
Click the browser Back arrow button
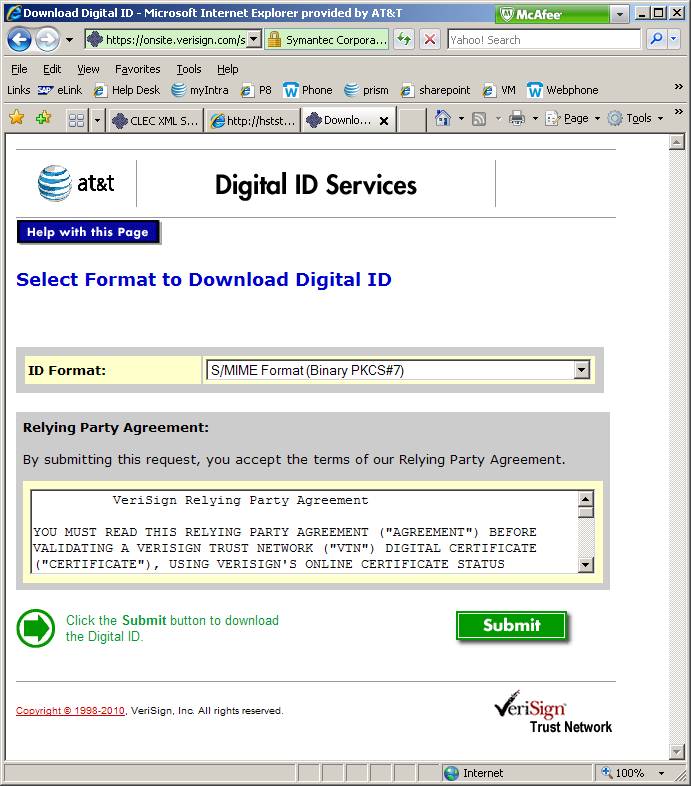click(19, 40)
